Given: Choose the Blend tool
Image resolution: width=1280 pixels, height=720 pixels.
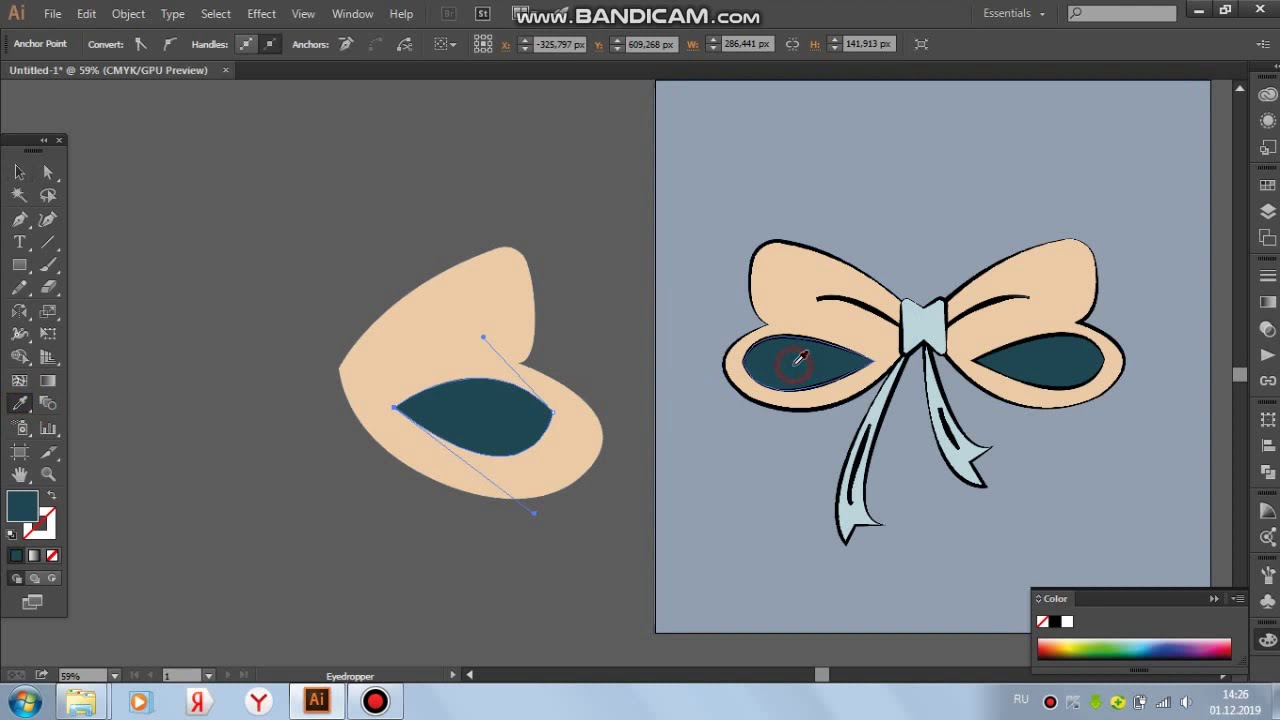Looking at the screenshot, I should click(x=48, y=404).
